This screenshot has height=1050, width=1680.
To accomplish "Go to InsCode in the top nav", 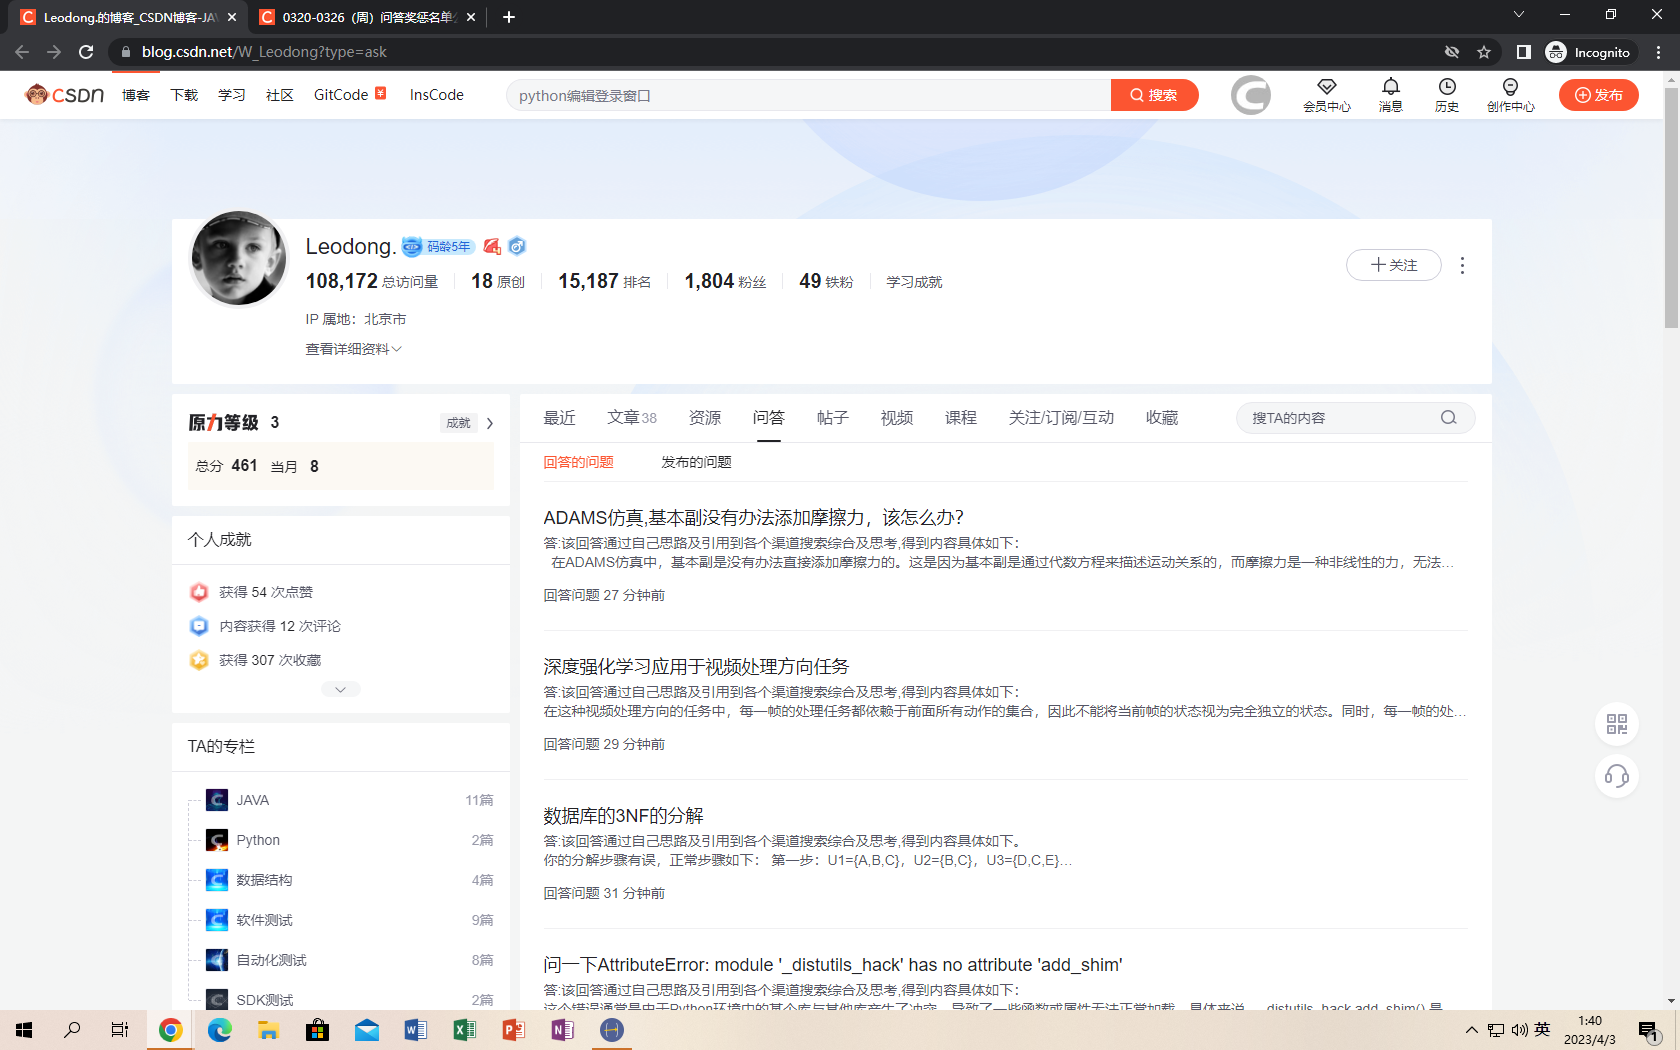I will tap(437, 95).
